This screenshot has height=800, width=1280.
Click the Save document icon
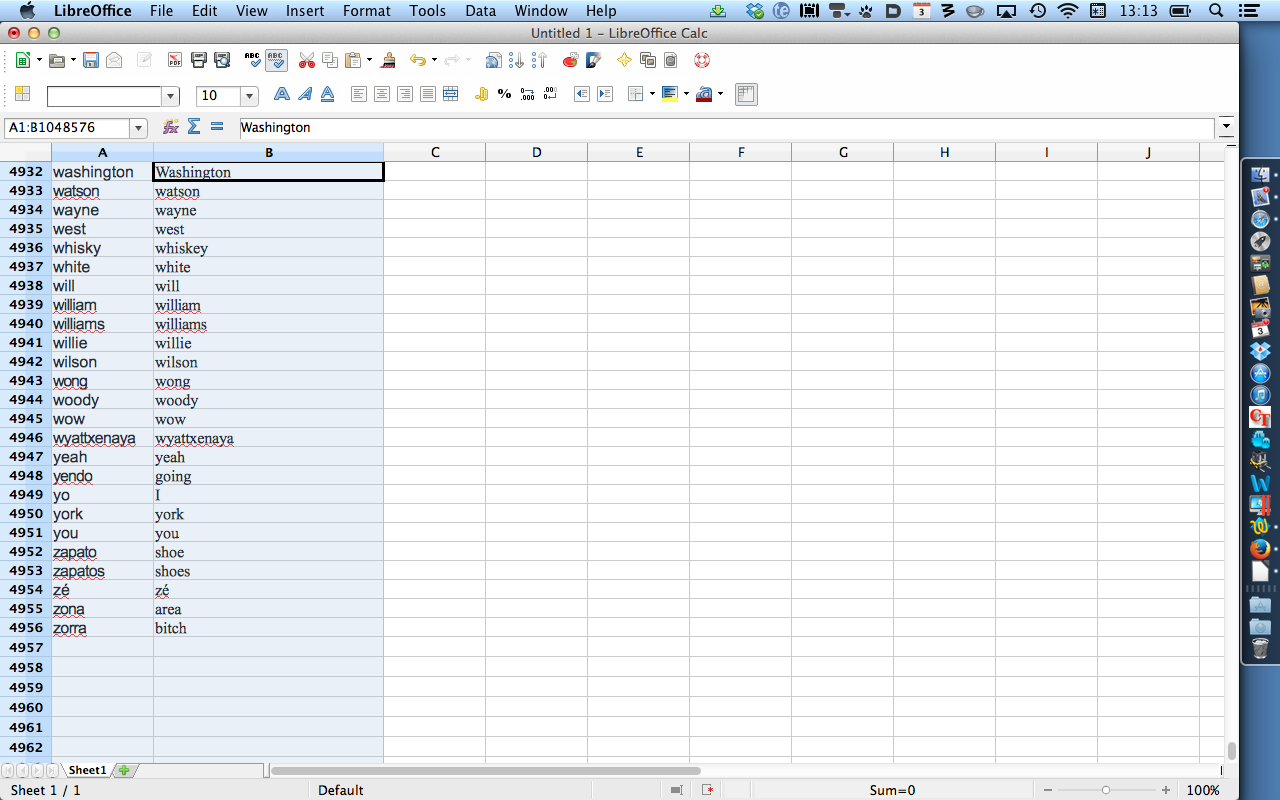click(91, 61)
